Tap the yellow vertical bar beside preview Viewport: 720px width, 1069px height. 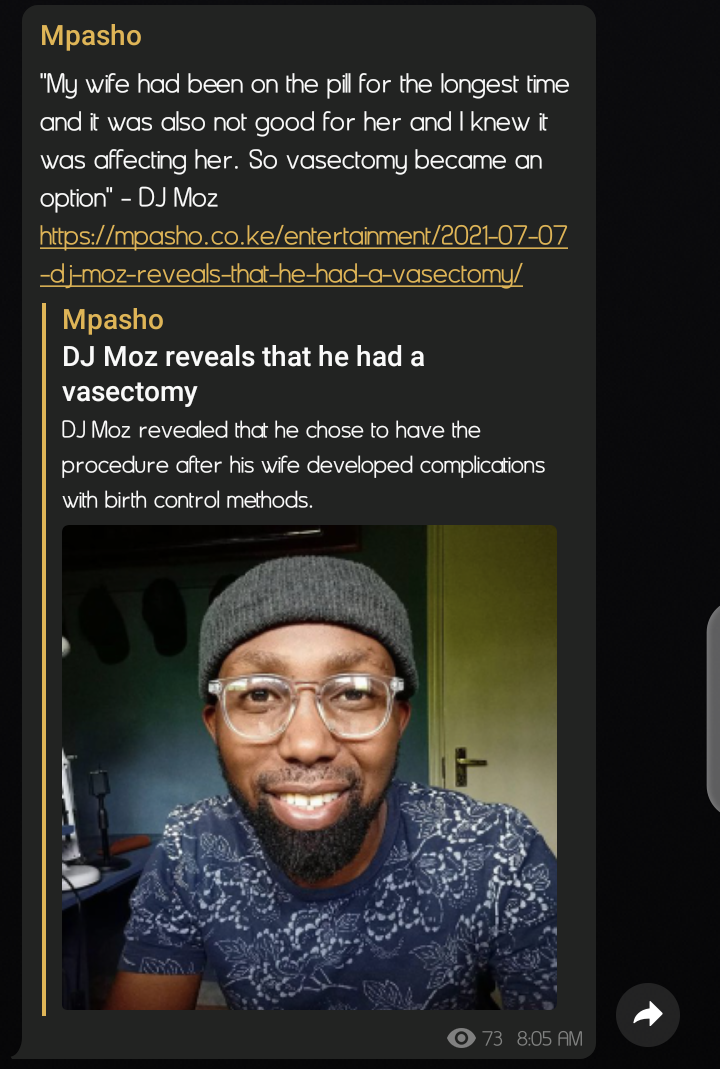(44, 659)
